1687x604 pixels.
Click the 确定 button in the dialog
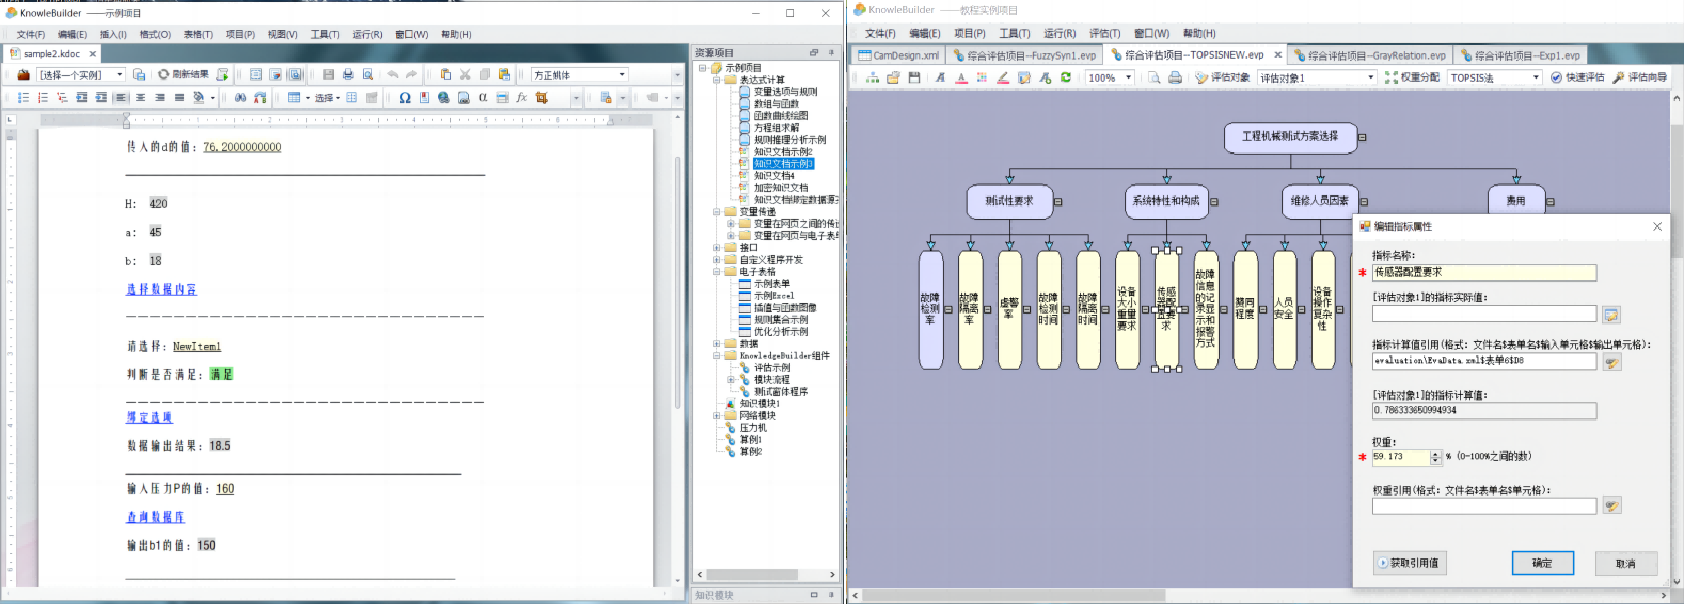[x=1542, y=563]
